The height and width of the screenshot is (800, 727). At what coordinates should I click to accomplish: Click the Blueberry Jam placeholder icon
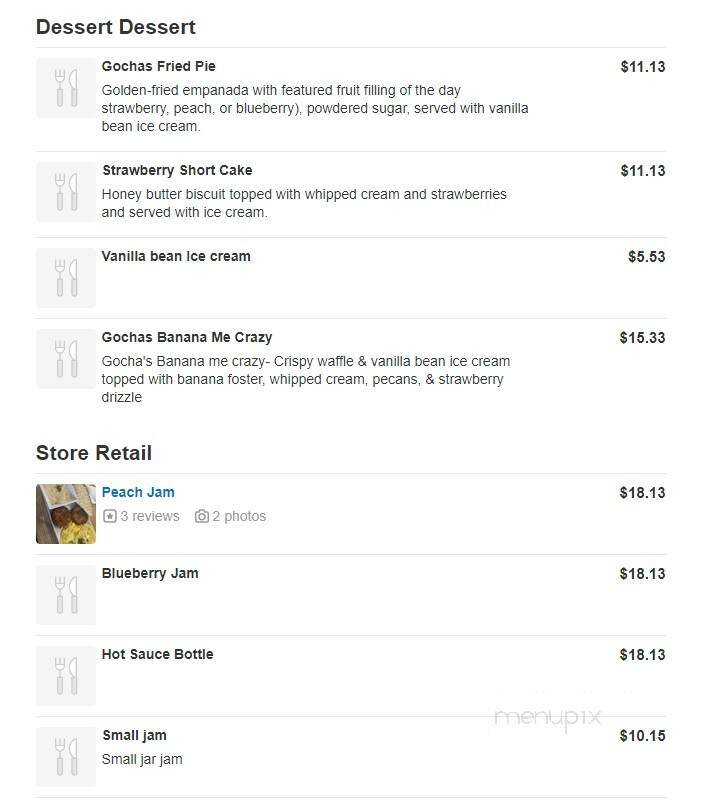pyautogui.click(x=66, y=594)
